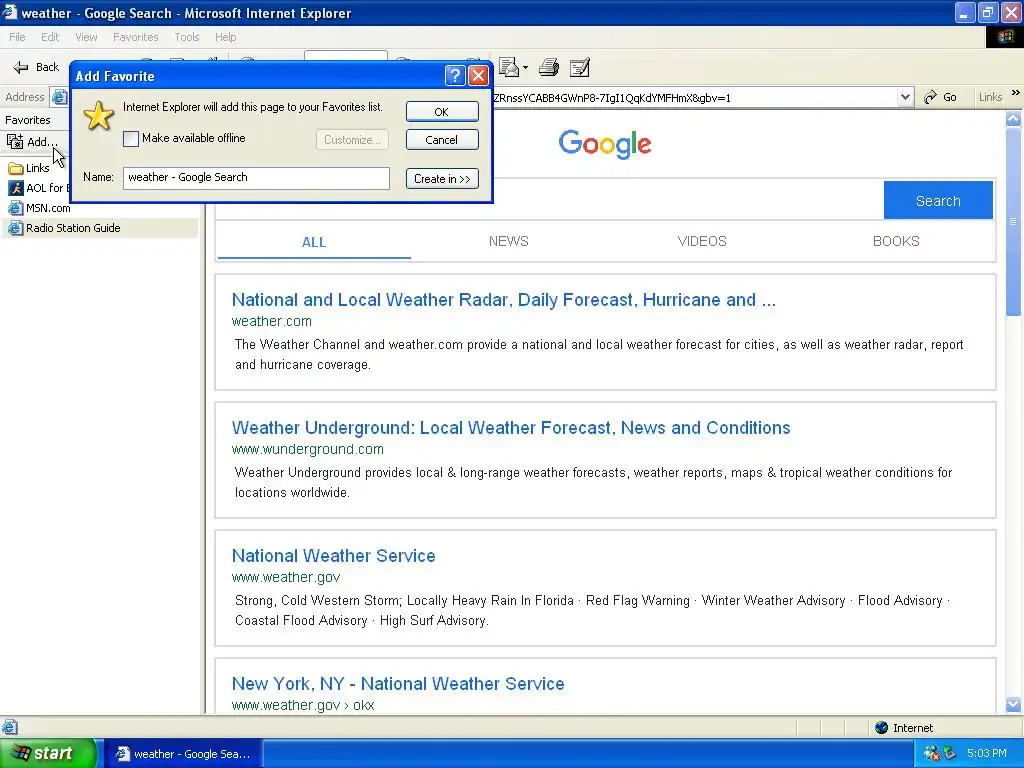Open the View menu

click(x=86, y=37)
